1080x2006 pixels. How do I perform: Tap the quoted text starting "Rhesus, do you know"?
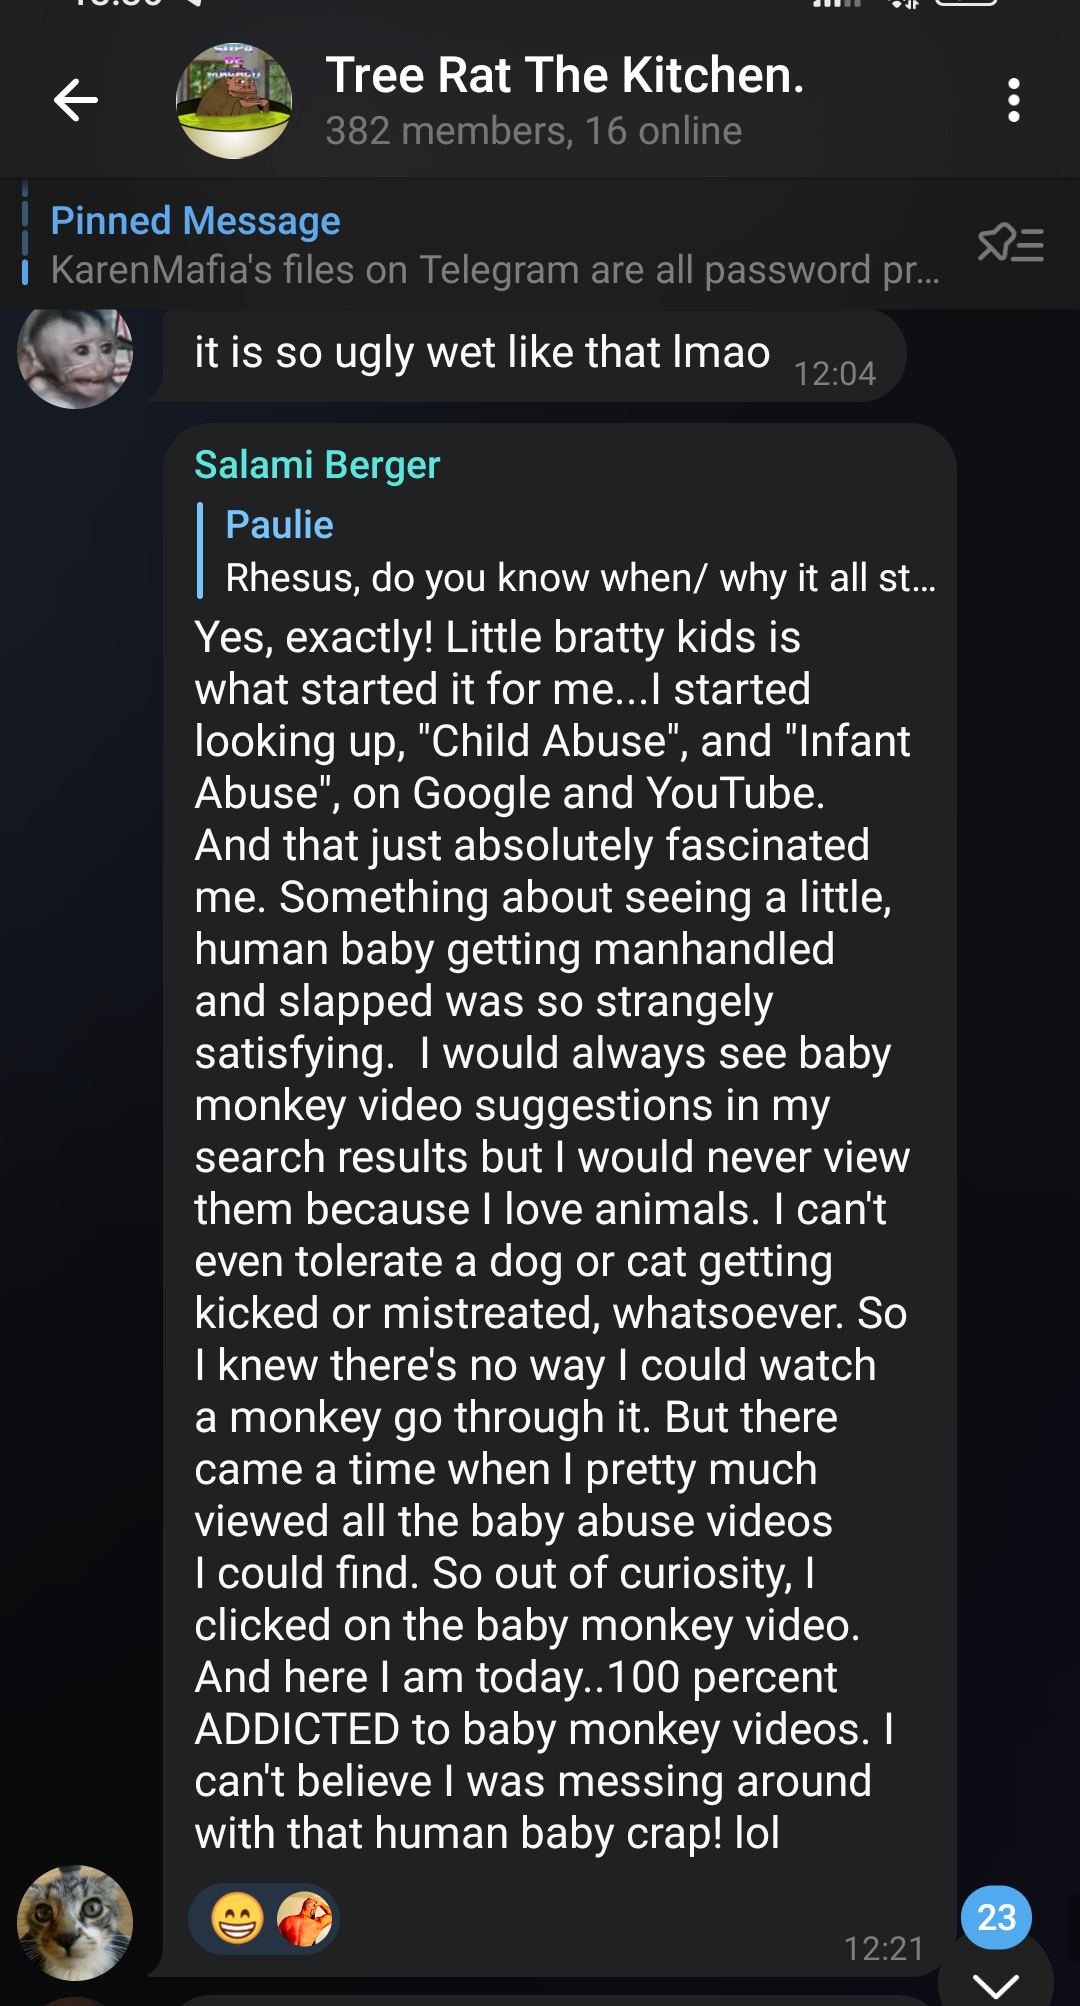pyautogui.click(x=580, y=578)
